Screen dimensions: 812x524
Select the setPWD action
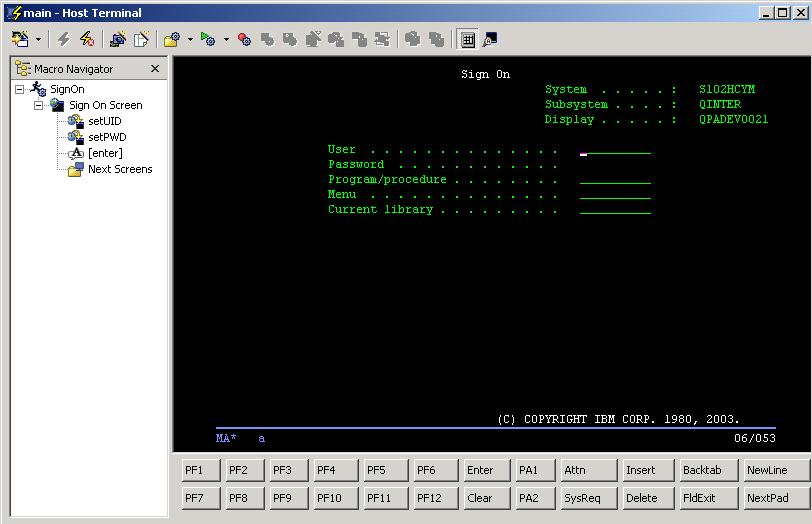[107, 137]
